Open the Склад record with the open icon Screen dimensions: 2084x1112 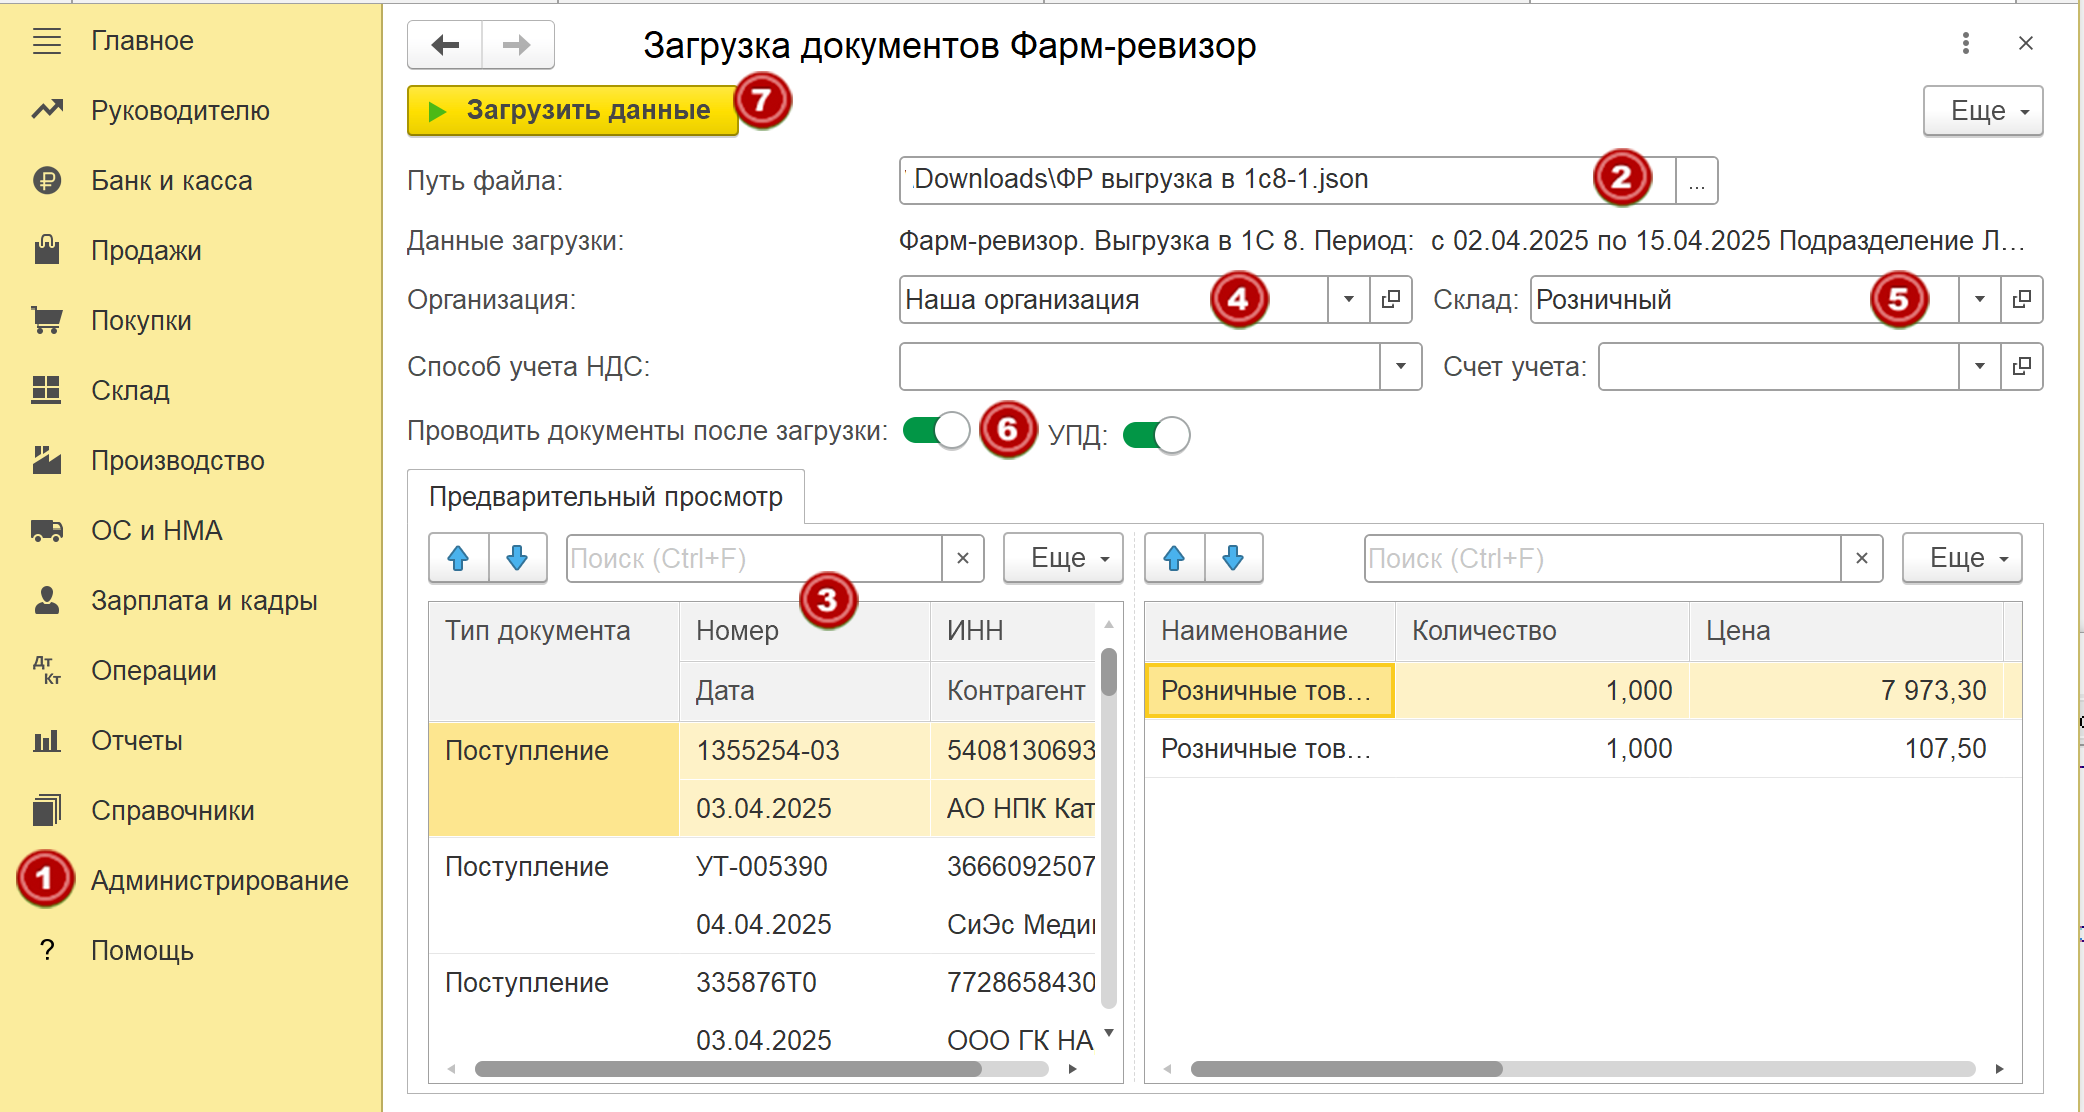point(2021,299)
